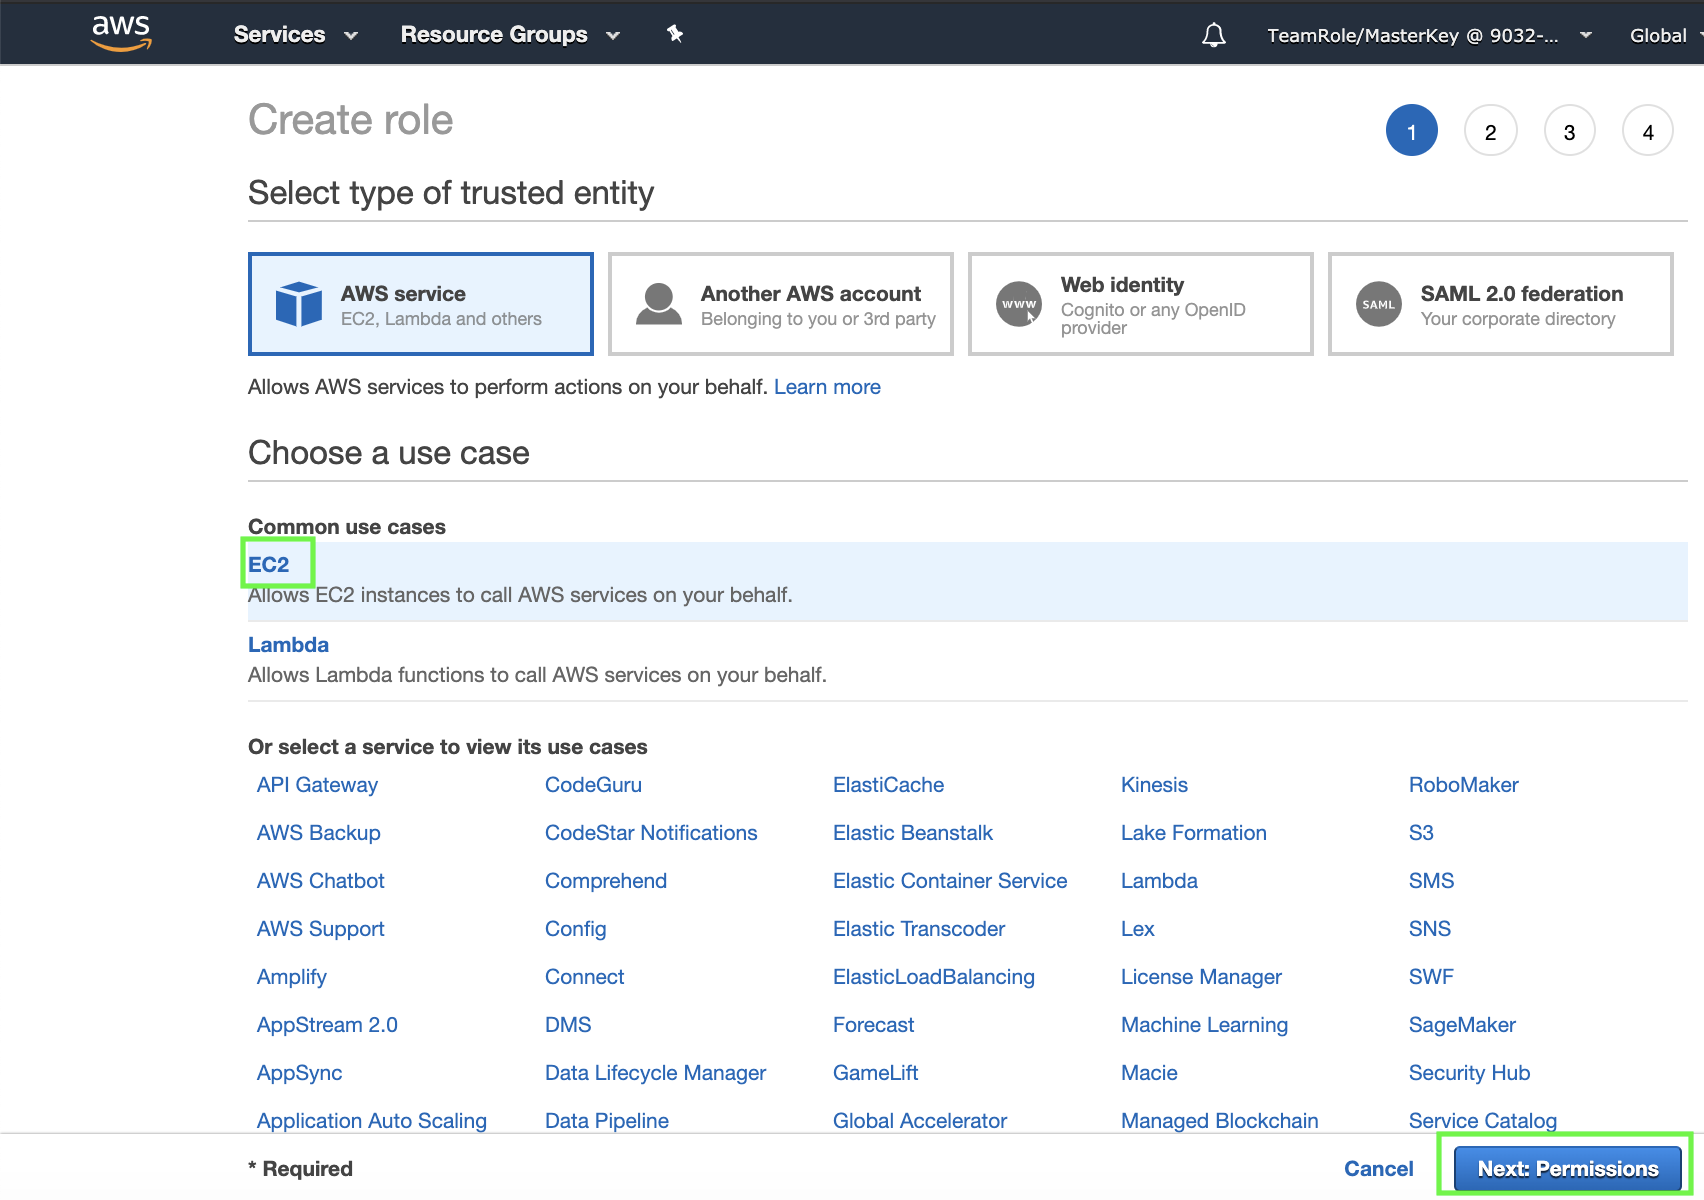Select Machine Learning service
Image resolution: width=1704 pixels, height=1200 pixels.
coord(1204,1025)
